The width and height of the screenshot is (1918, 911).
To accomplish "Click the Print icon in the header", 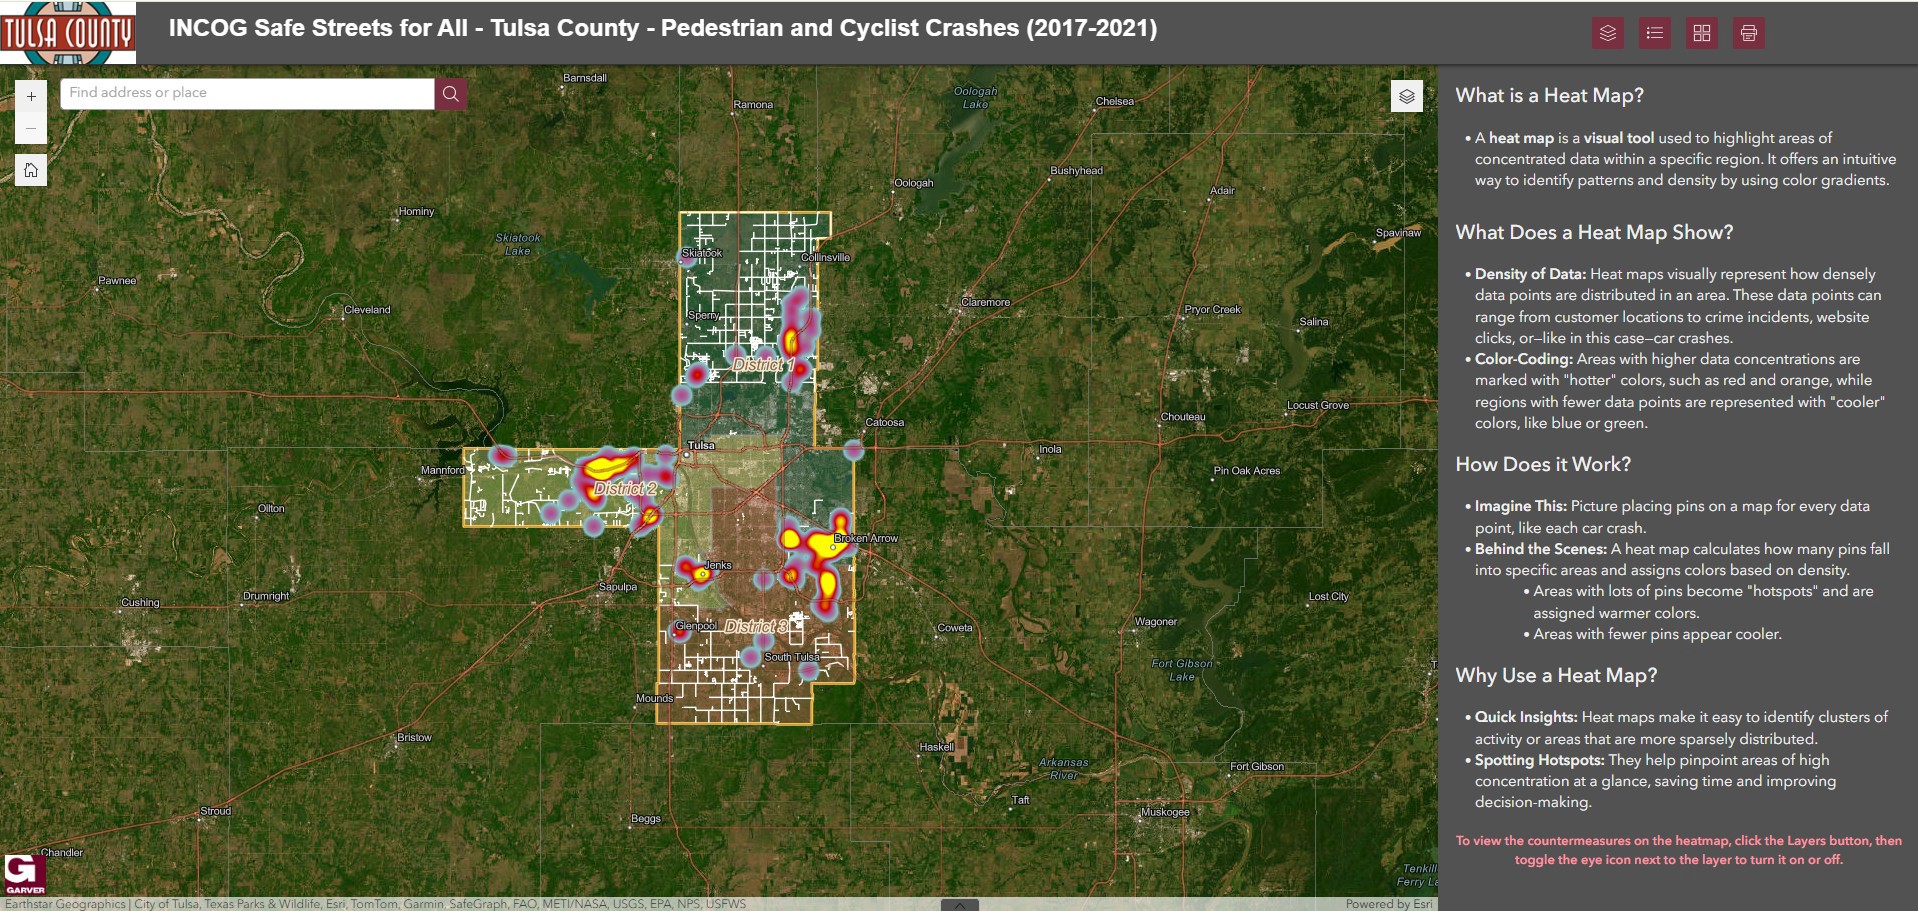I will [1748, 33].
